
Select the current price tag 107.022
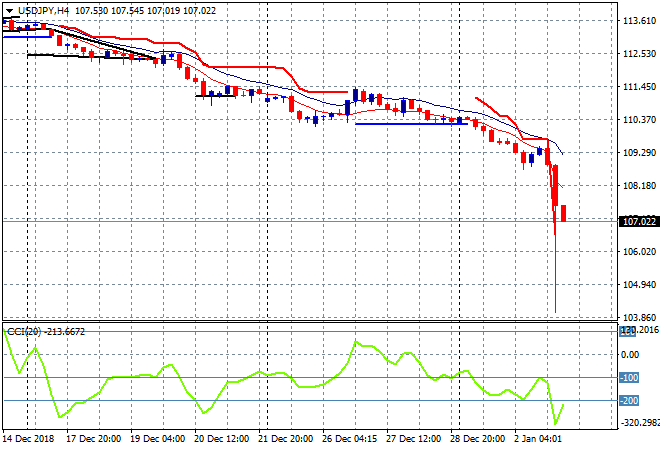pyautogui.click(x=639, y=221)
